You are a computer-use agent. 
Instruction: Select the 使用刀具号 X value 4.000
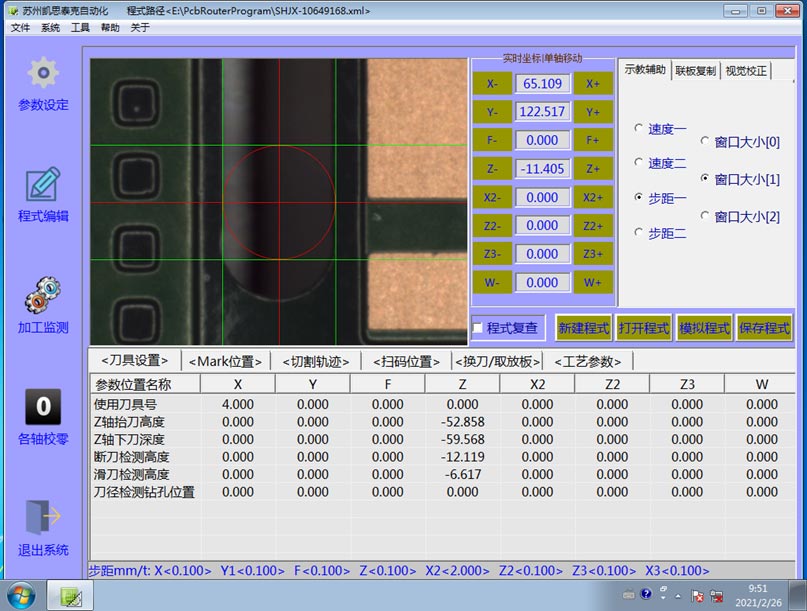point(238,405)
